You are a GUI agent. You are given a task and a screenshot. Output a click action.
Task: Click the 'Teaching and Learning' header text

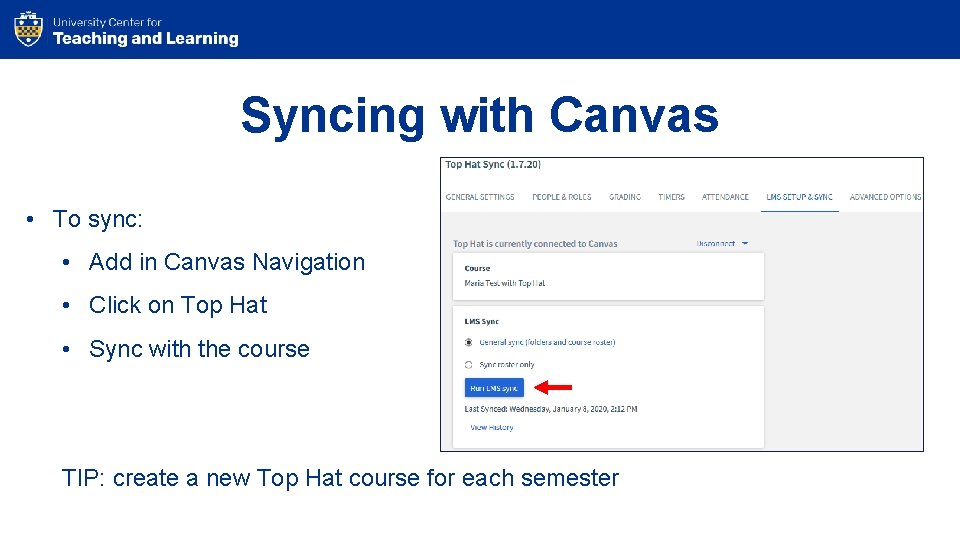146,39
